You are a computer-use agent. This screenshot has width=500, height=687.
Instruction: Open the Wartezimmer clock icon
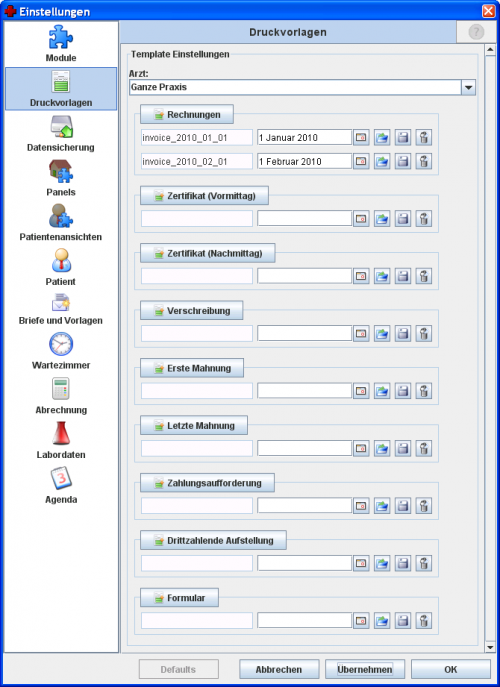tap(61, 344)
